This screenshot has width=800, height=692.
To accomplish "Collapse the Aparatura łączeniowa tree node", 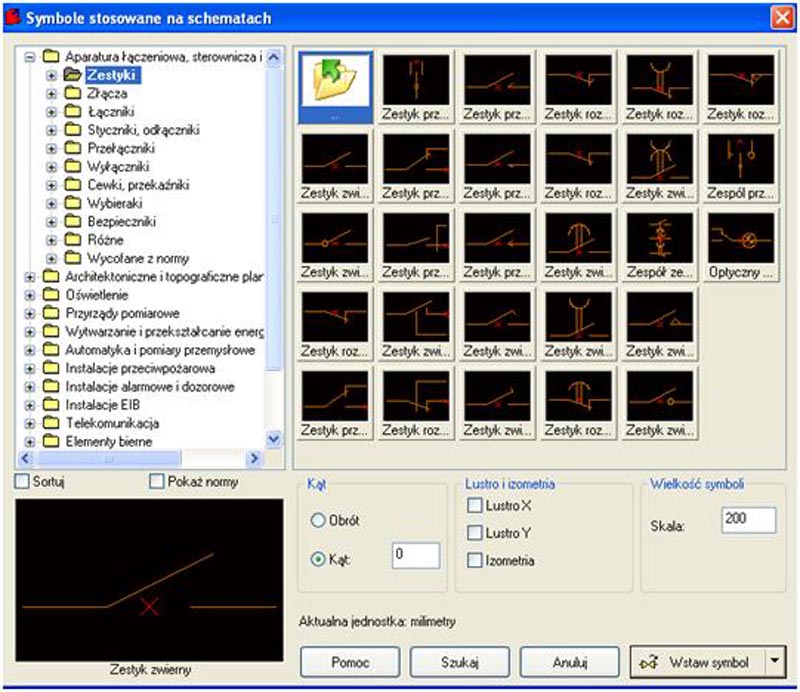I will [30, 57].
